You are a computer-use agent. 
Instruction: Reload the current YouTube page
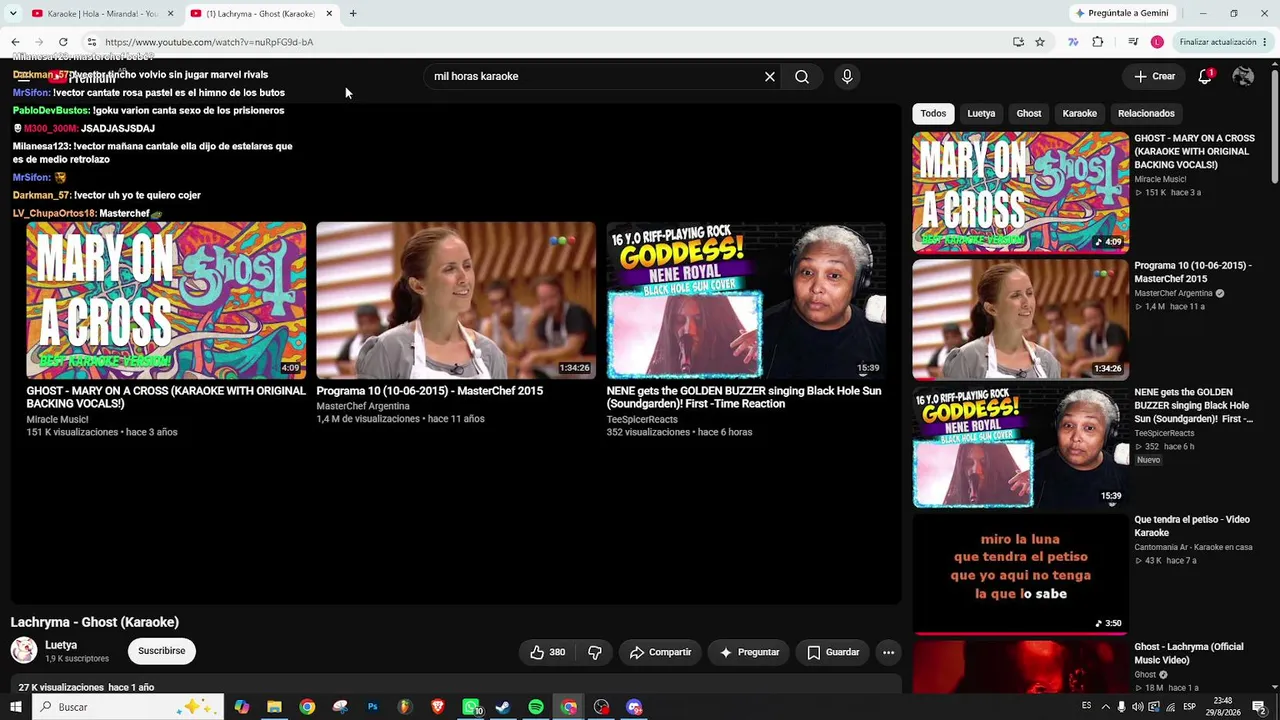coord(63,42)
